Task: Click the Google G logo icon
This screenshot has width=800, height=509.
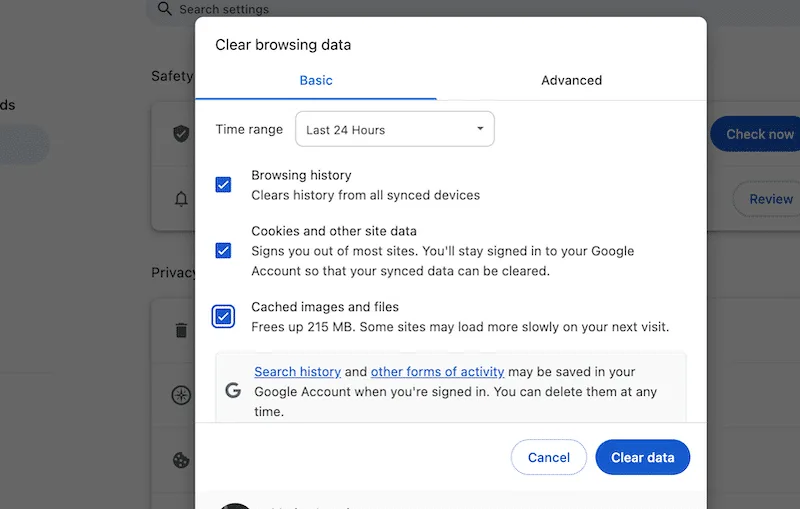Action: point(233,391)
